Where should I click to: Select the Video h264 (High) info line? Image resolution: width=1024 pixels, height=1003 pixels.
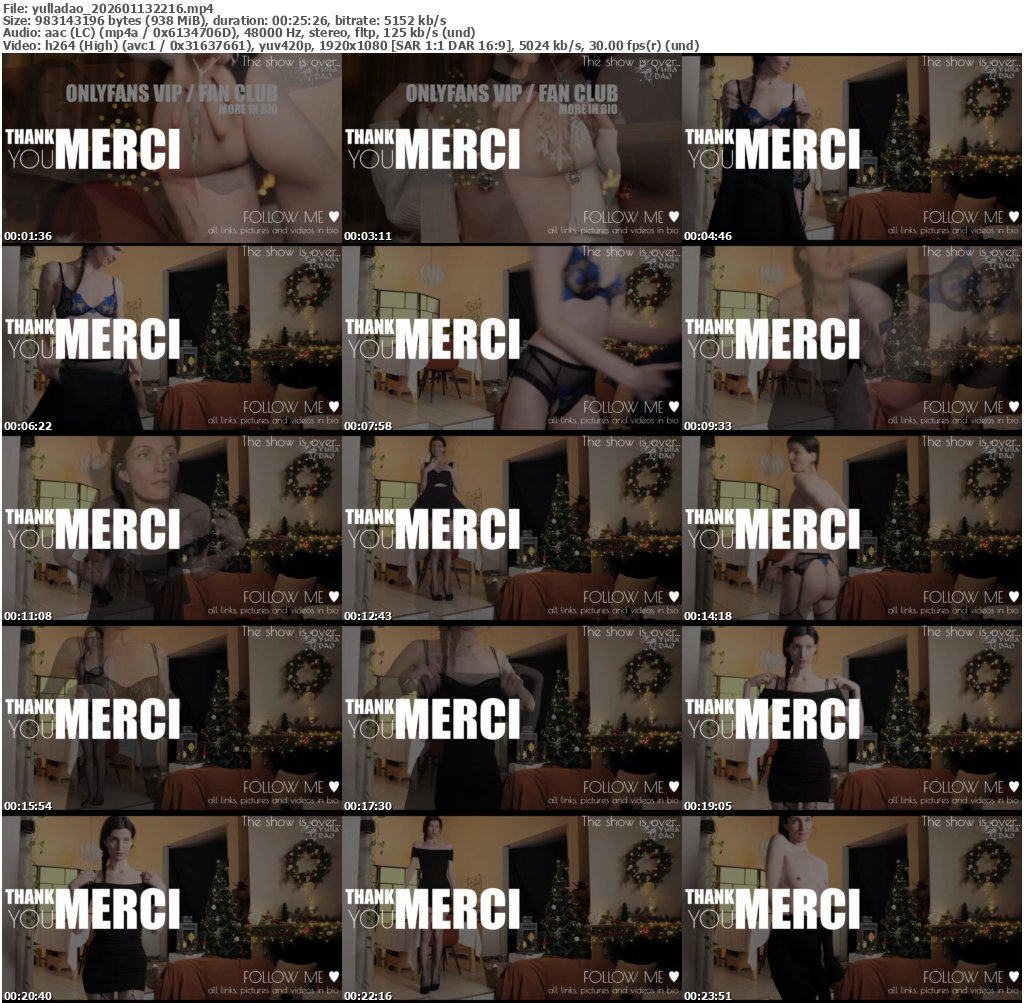351,45
